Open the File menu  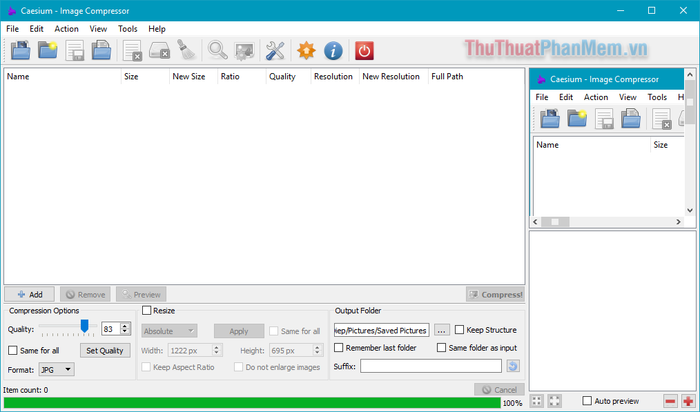pyautogui.click(x=12, y=29)
